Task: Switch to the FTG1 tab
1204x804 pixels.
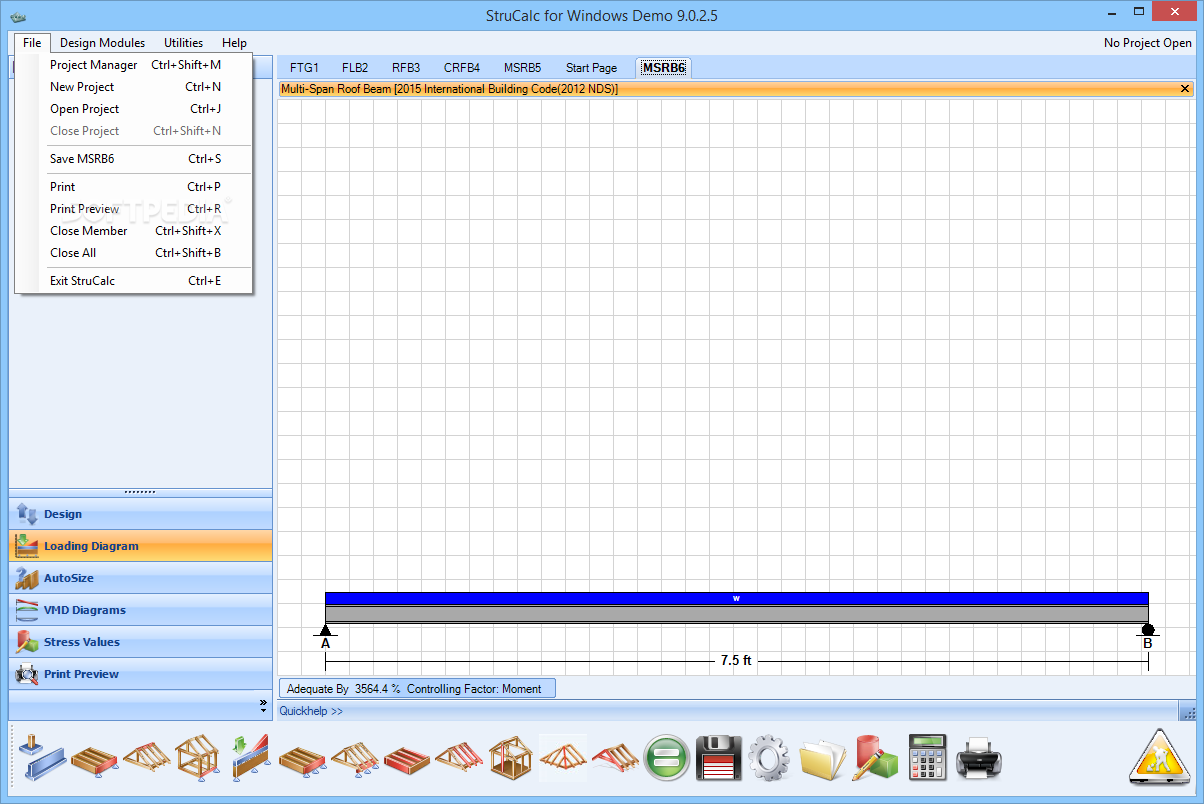Action: tap(304, 68)
